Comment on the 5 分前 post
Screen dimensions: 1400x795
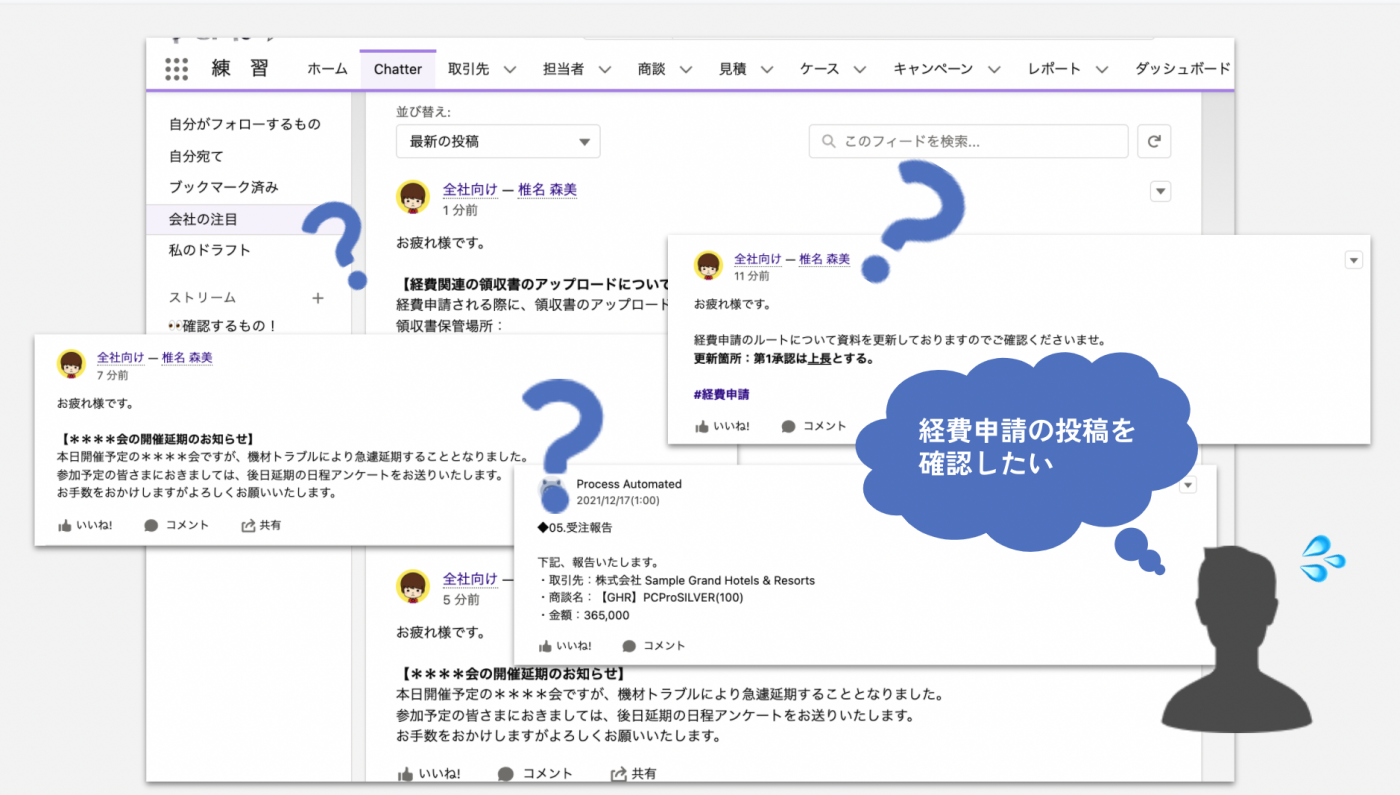[x=535, y=773]
